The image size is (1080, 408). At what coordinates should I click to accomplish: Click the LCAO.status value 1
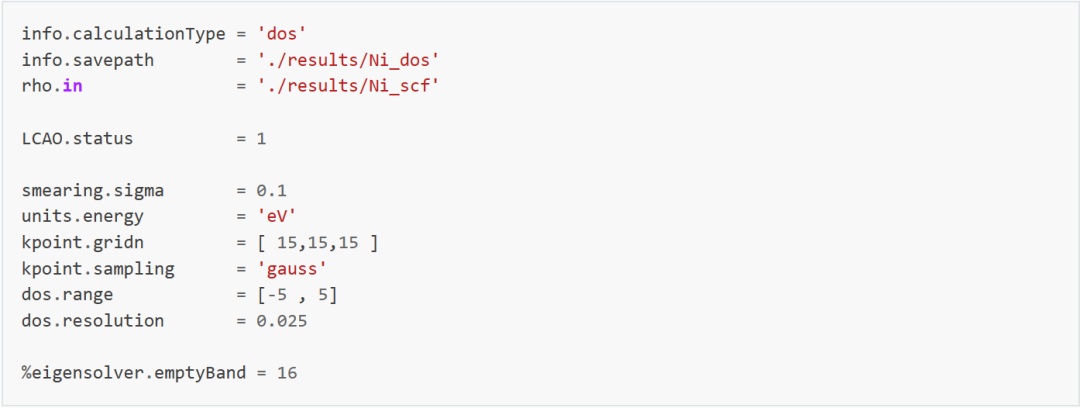[x=261, y=139]
